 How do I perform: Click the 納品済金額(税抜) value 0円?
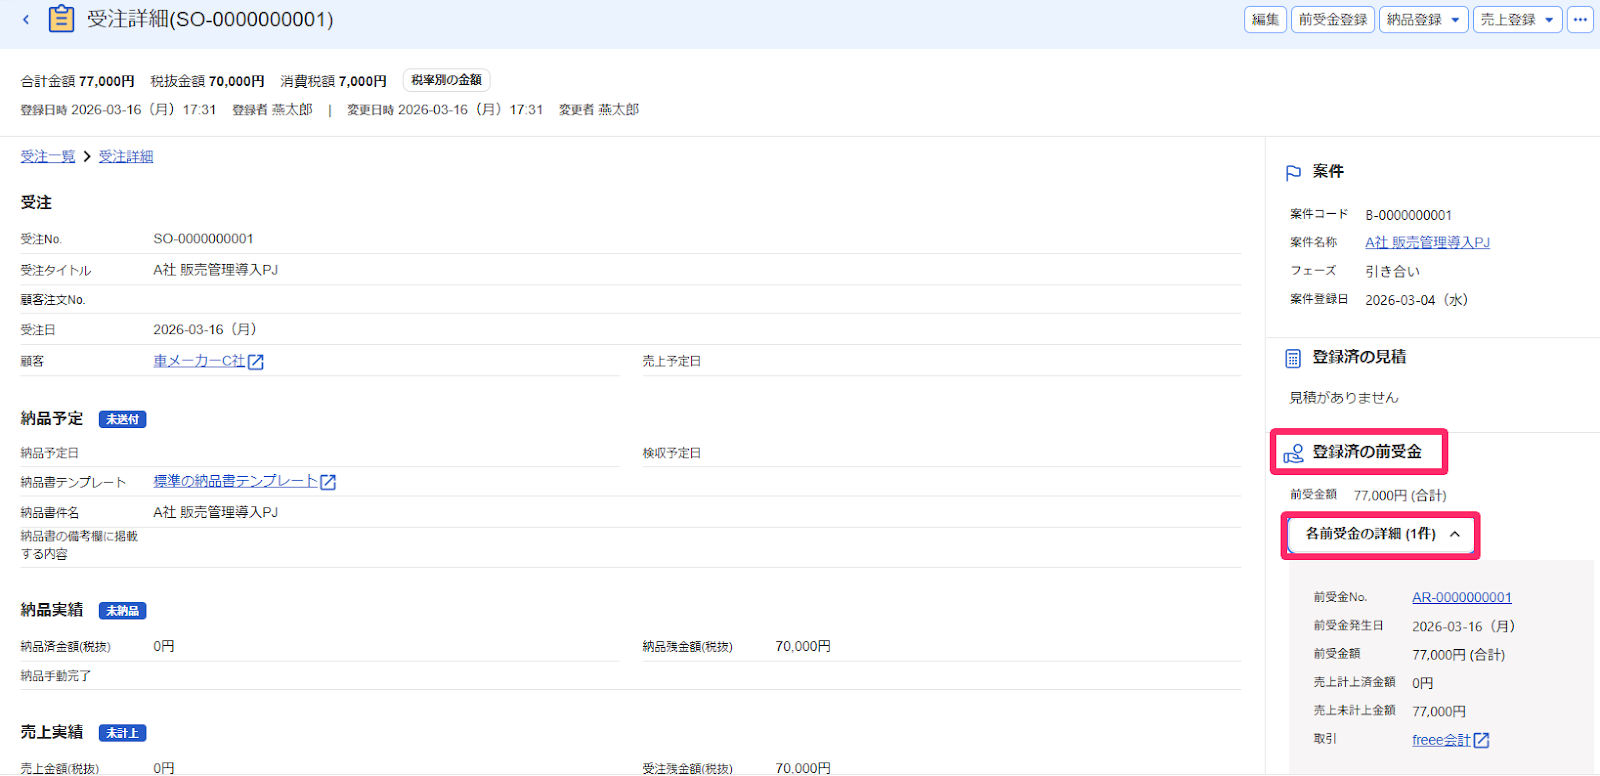164,647
